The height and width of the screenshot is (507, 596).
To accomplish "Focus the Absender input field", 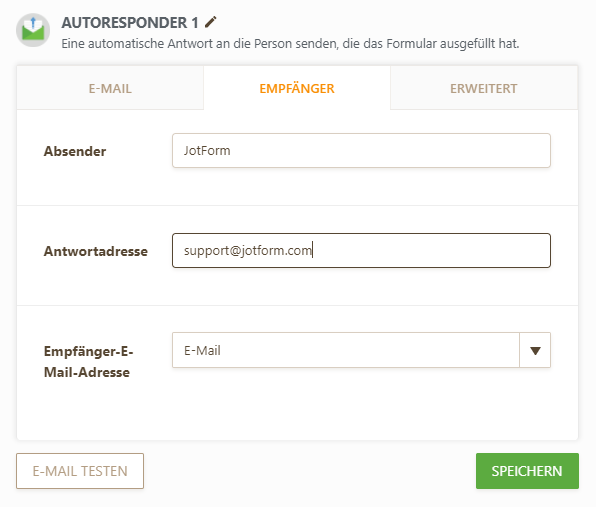I will tap(361, 151).
